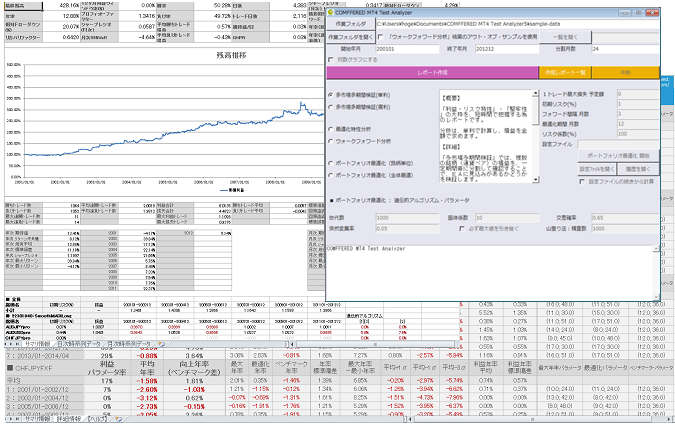
Task: Open the working folder with 作業フォルダを開く
Action: point(351,37)
